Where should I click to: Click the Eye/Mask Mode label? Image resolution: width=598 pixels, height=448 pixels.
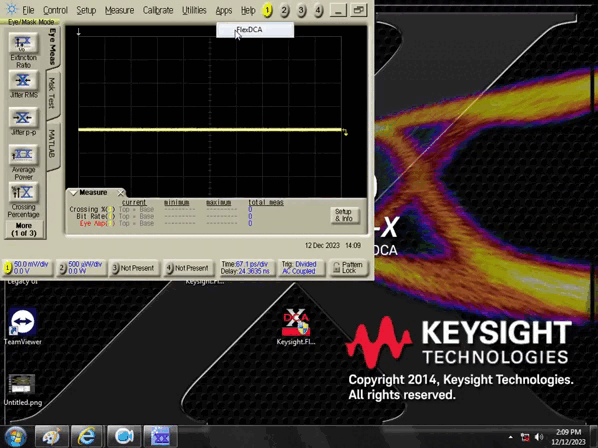[x=31, y=22]
